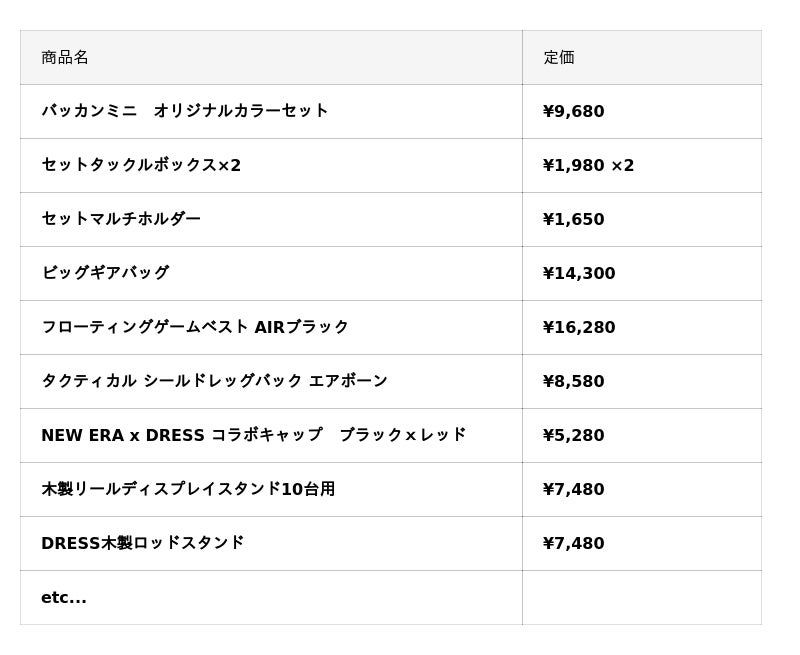Select the セットマルチホルダー product name

click(x=121, y=219)
